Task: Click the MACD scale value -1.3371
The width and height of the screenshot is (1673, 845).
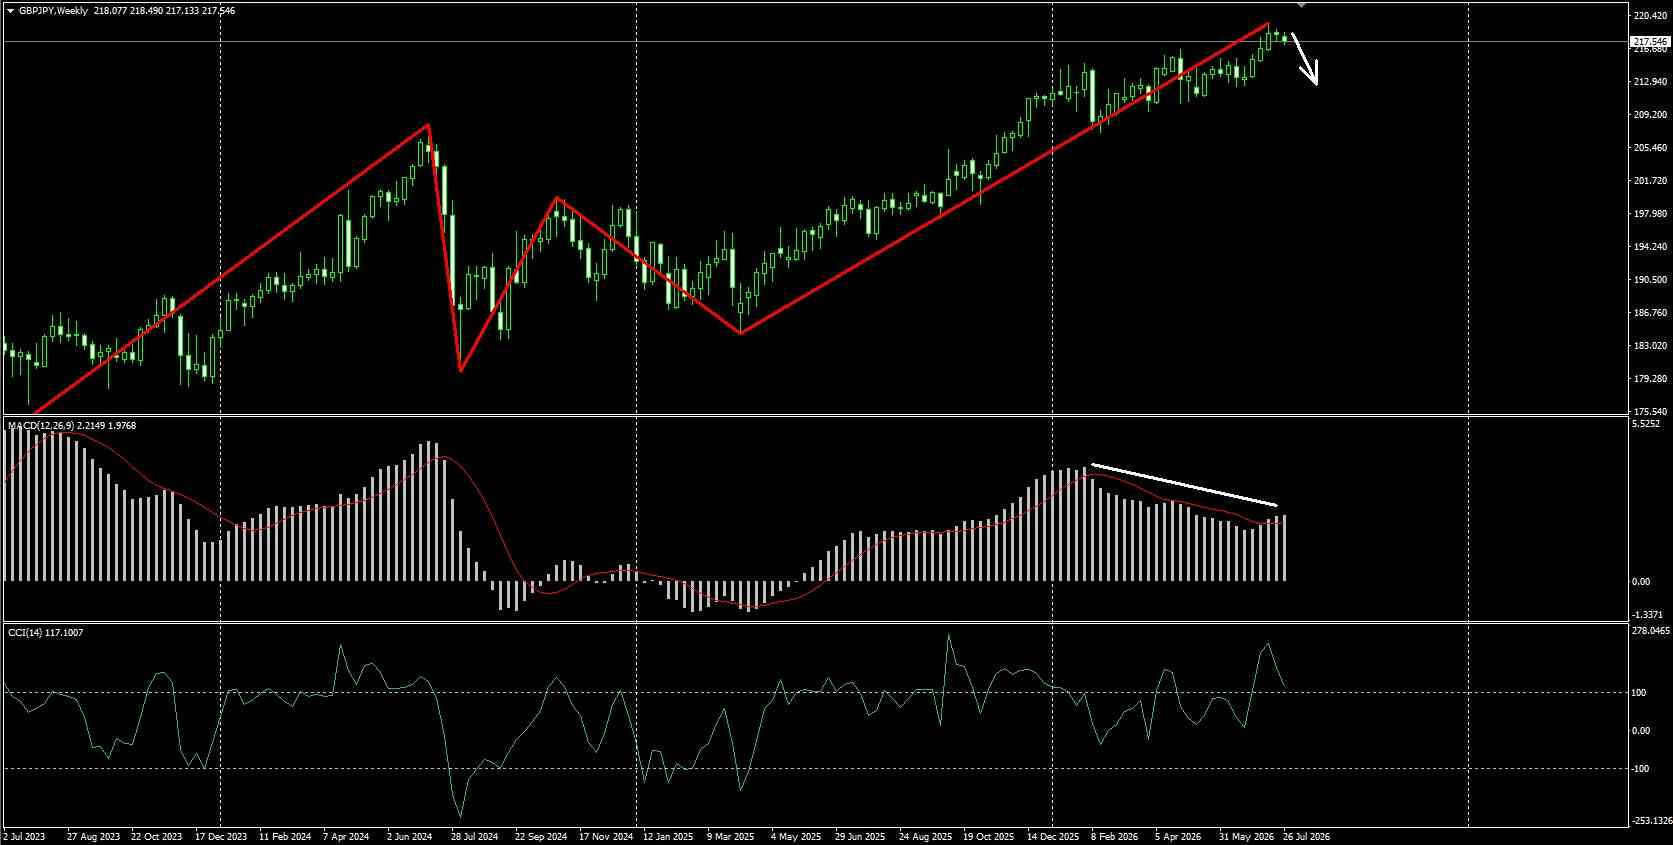Action: 1647,615
